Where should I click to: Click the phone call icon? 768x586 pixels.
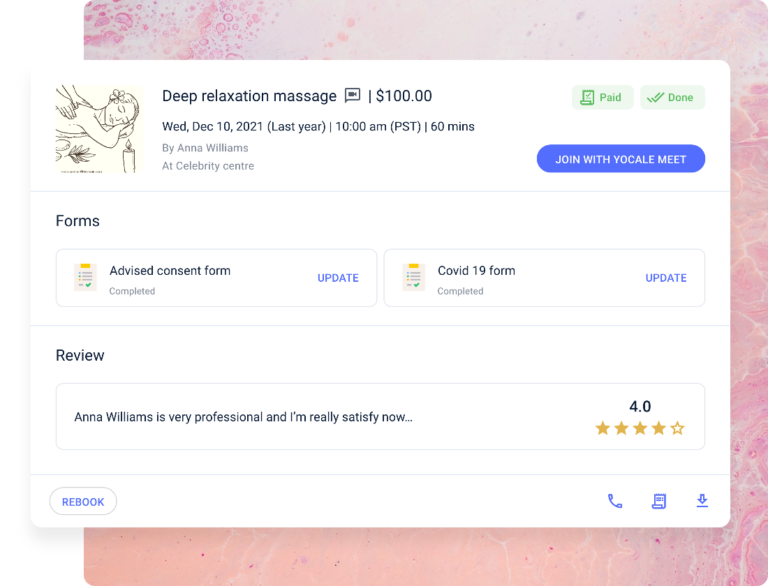[x=615, y=501]
